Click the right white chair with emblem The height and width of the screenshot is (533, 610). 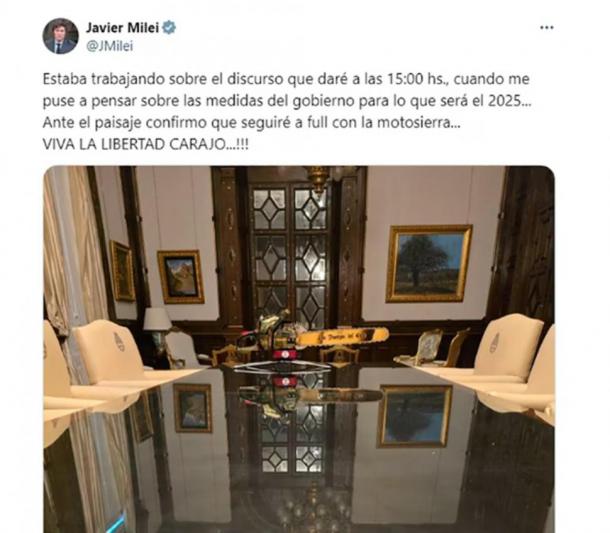(x=508, y=347)
